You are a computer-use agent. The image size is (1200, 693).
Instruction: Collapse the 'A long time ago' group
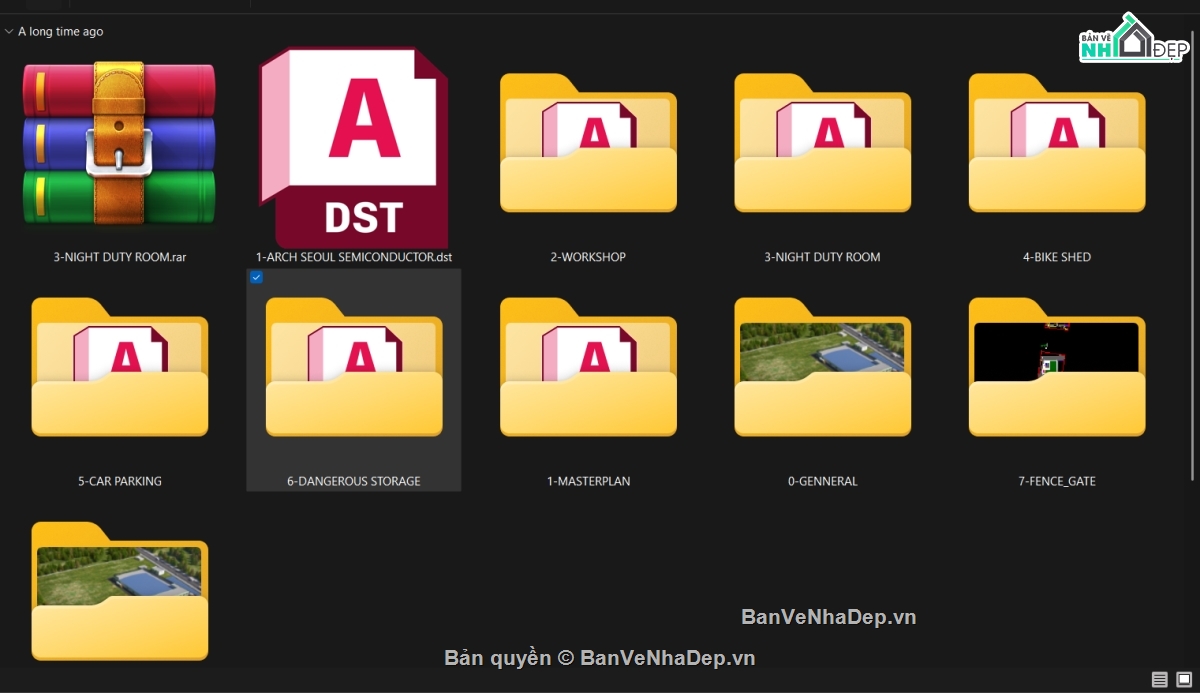click(x=9, y=32)
